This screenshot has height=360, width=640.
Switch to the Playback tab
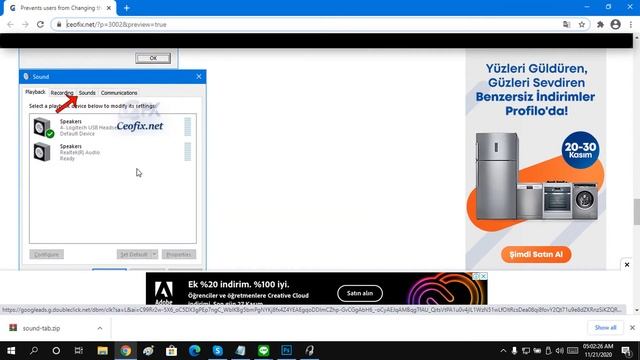(35, 92)
